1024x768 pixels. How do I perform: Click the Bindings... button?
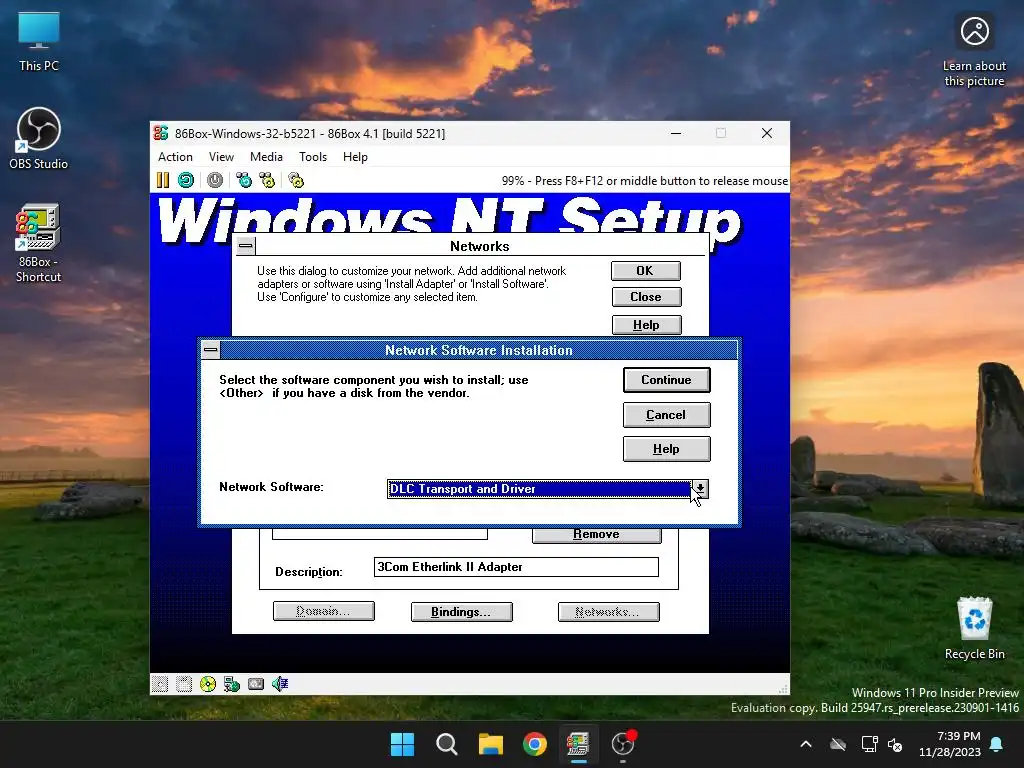coord(461,612)
